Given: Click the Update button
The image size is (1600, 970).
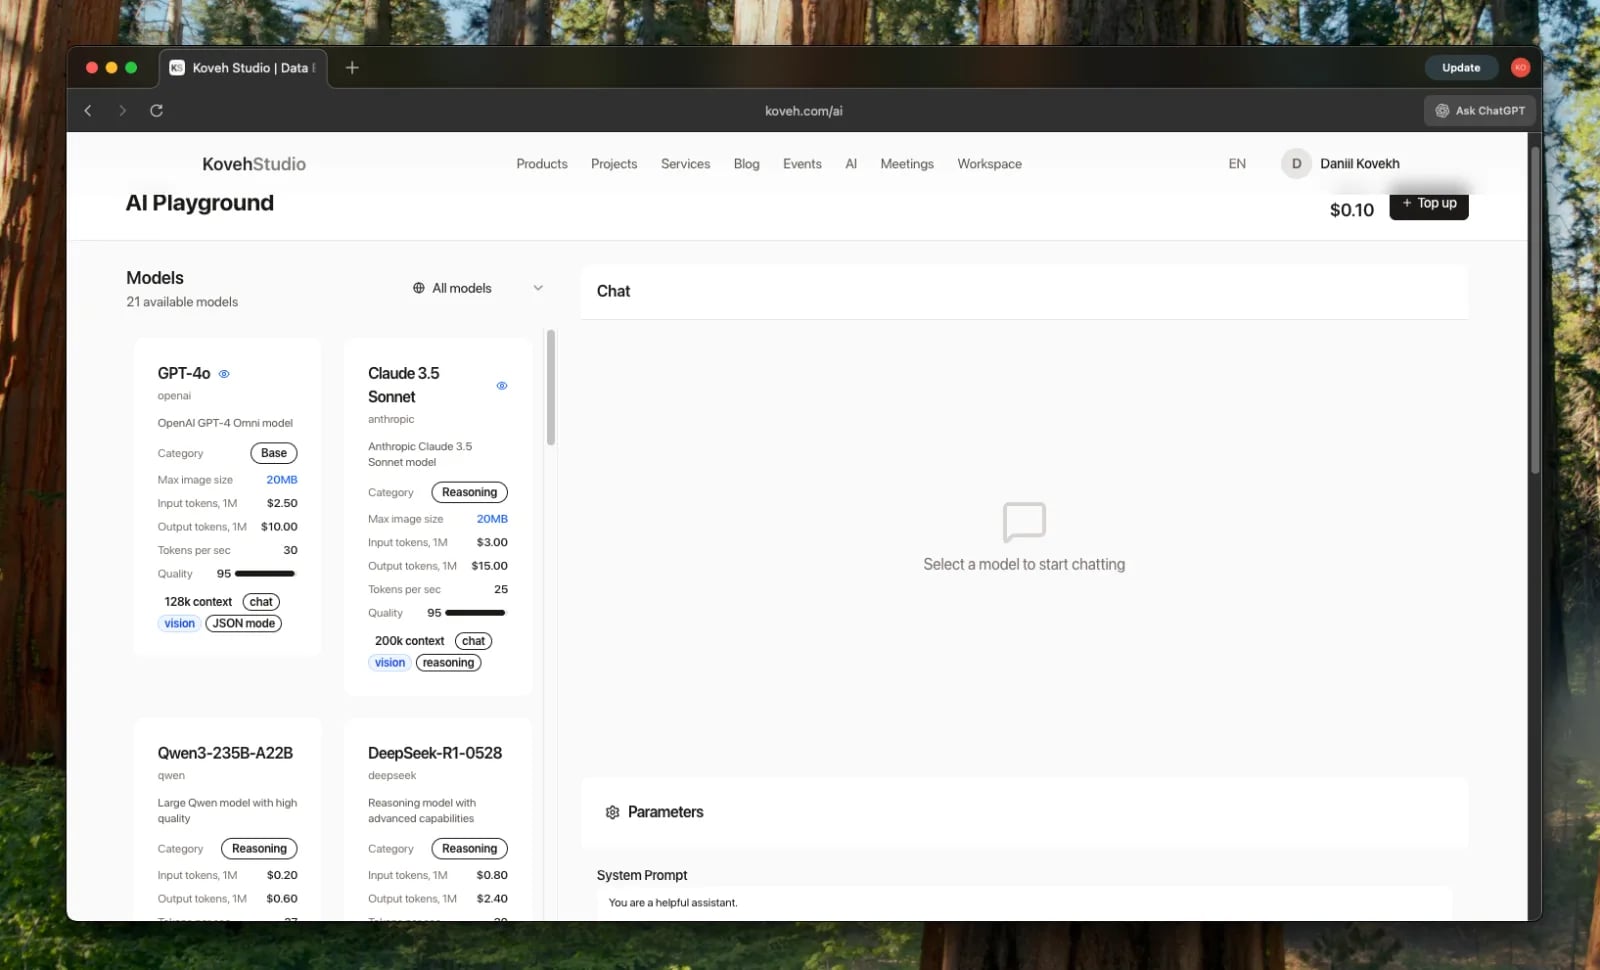Looking at the screenshot, I should 1461,67.
